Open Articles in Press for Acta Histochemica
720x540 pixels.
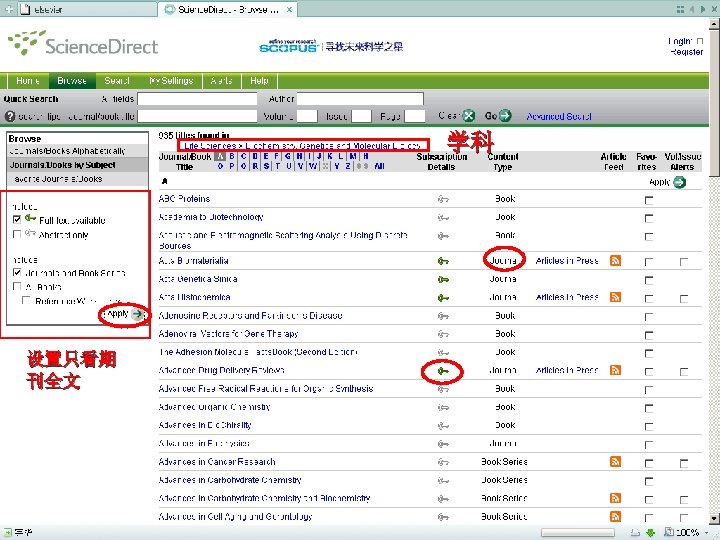[567, 297]
